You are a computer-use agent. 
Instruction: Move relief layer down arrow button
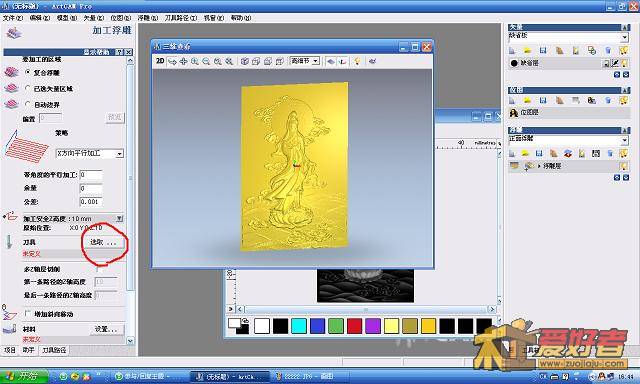coord(626,178)
